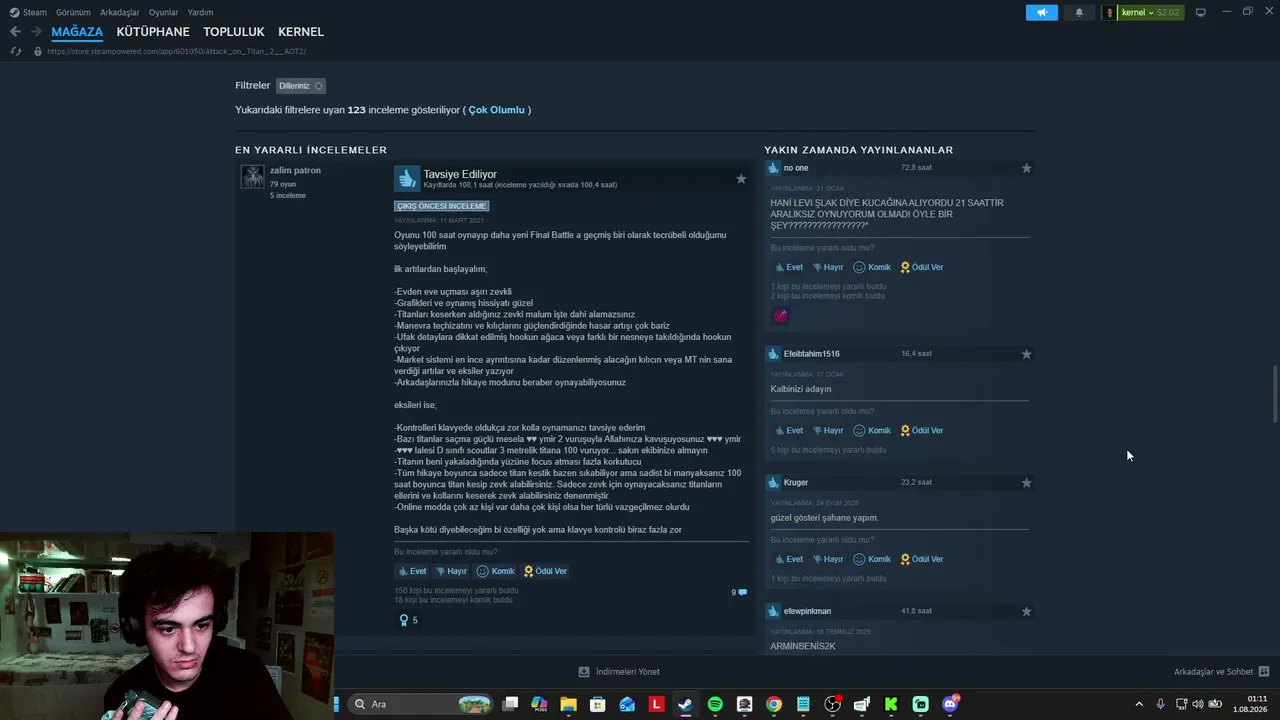Click the star on Kruger's review

[1026, 483]
